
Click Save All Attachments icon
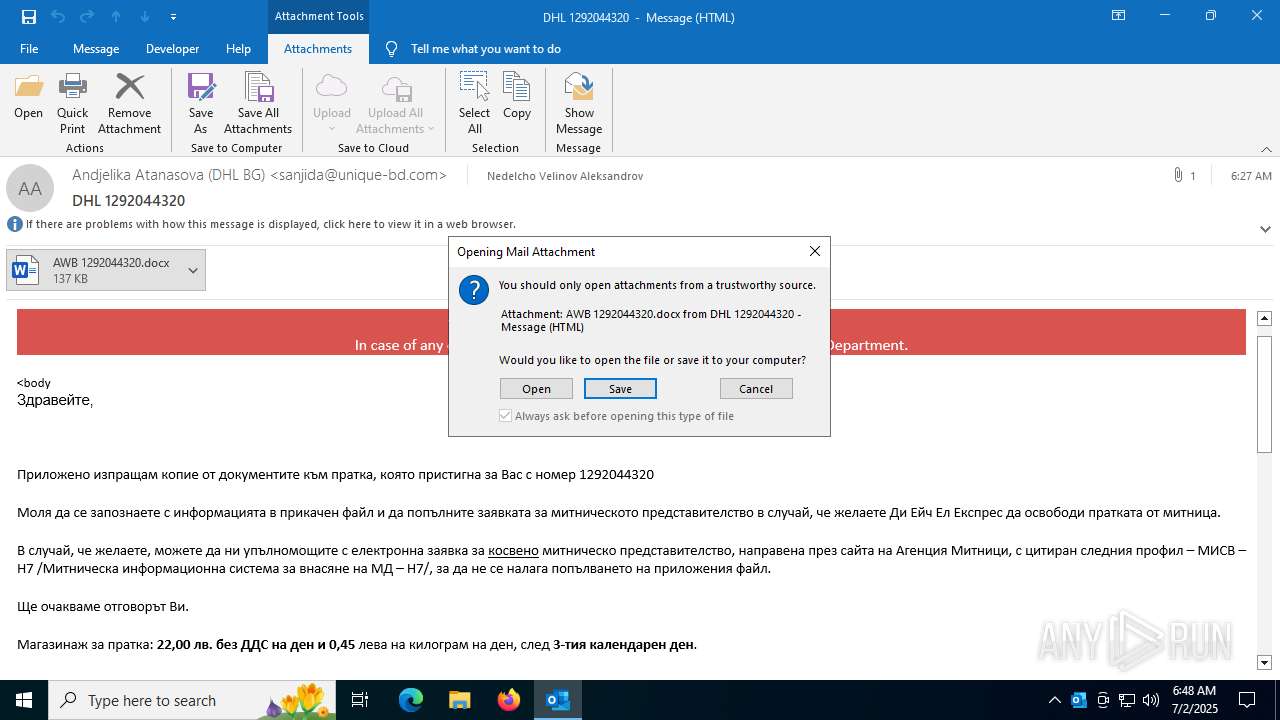258,103
